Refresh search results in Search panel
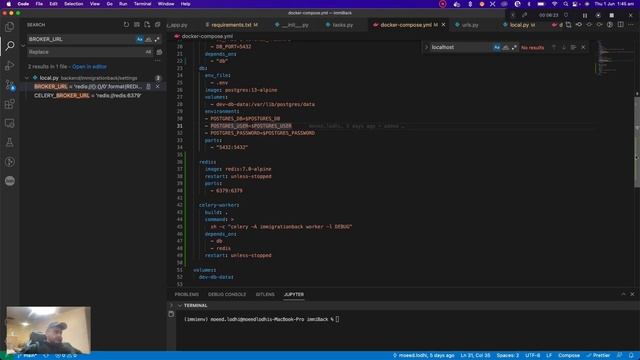This screenshot has height=360, width=640. 126,25
